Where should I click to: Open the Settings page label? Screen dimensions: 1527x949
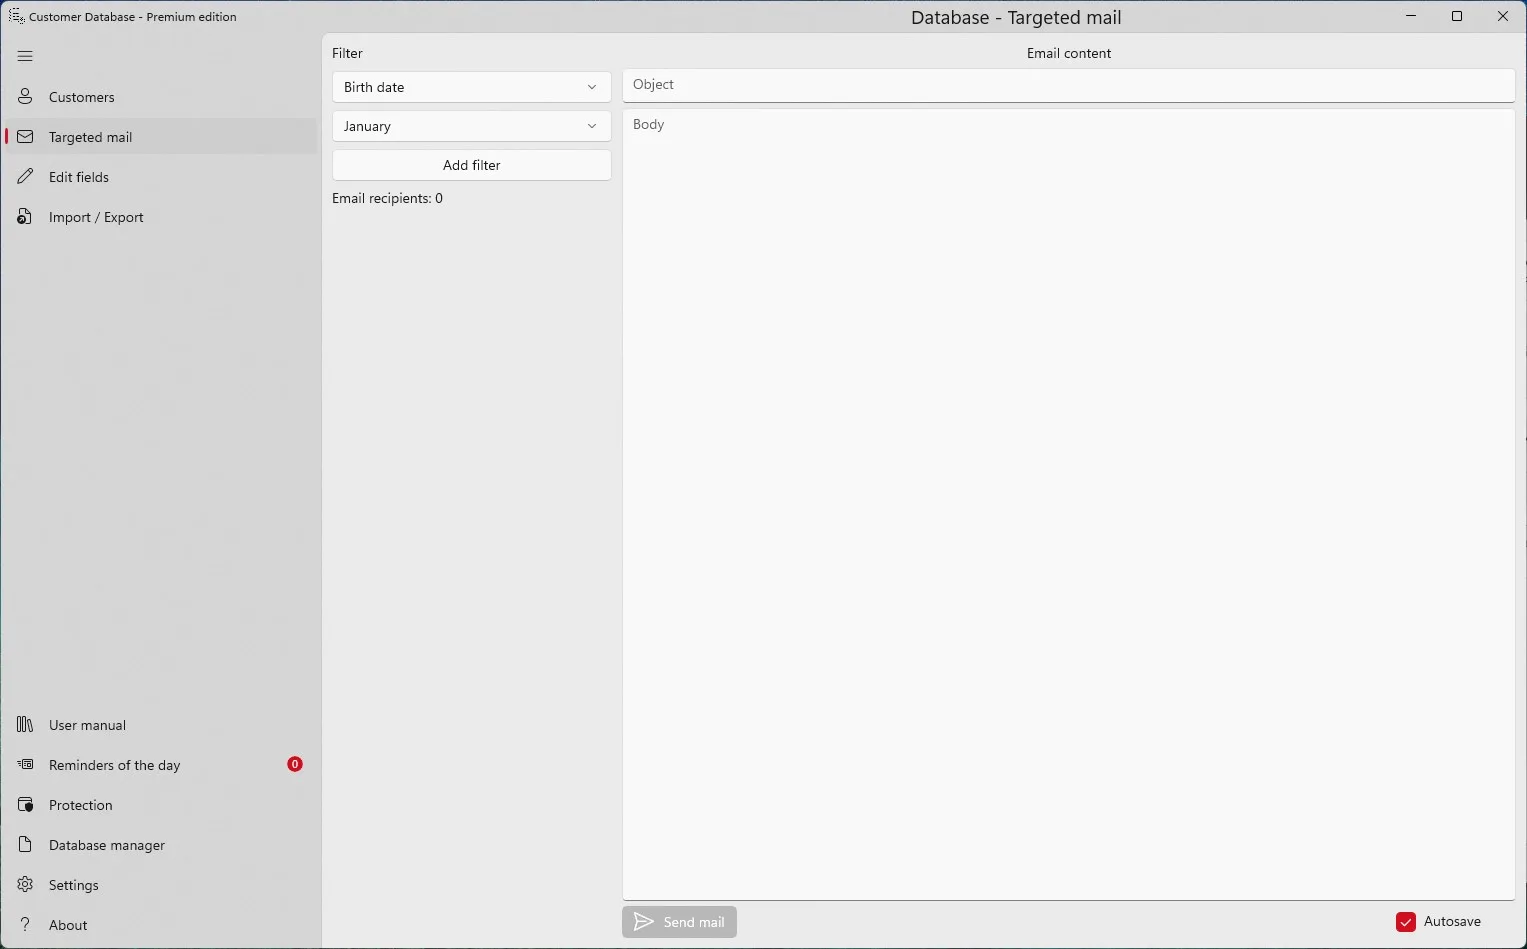74,885
